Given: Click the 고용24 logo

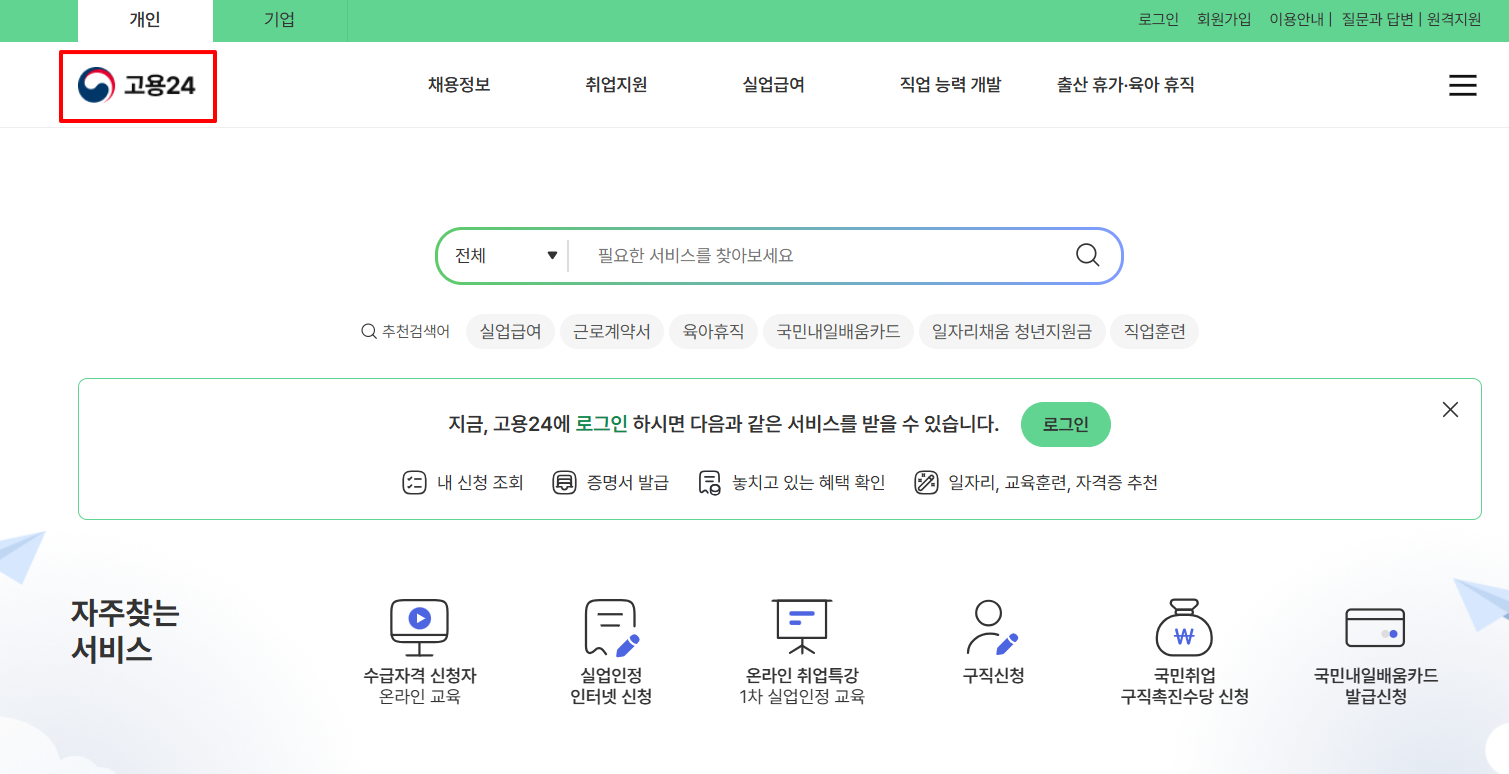Looking at the screenshot, I should [x=137, y=86].
